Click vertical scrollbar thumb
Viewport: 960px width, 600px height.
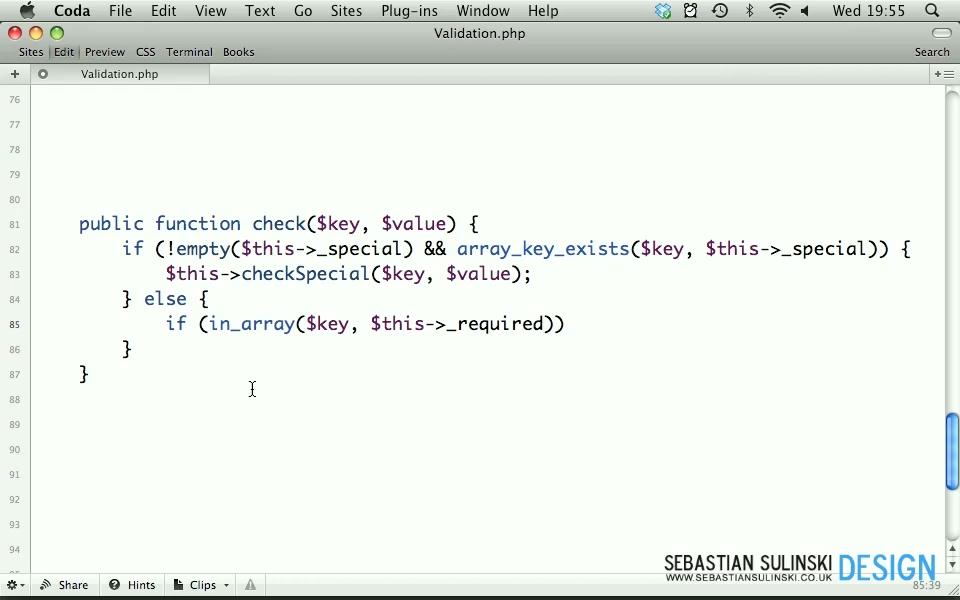(x=952, y=452)
